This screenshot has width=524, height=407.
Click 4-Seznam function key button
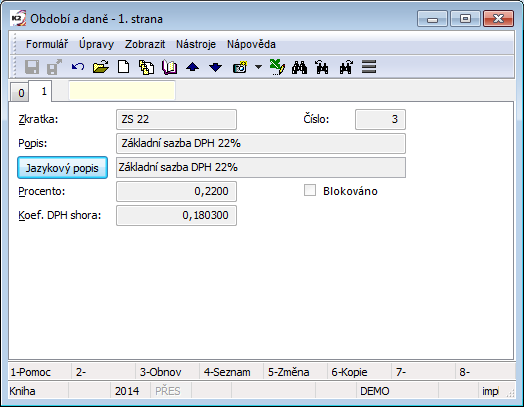point(232,372)
